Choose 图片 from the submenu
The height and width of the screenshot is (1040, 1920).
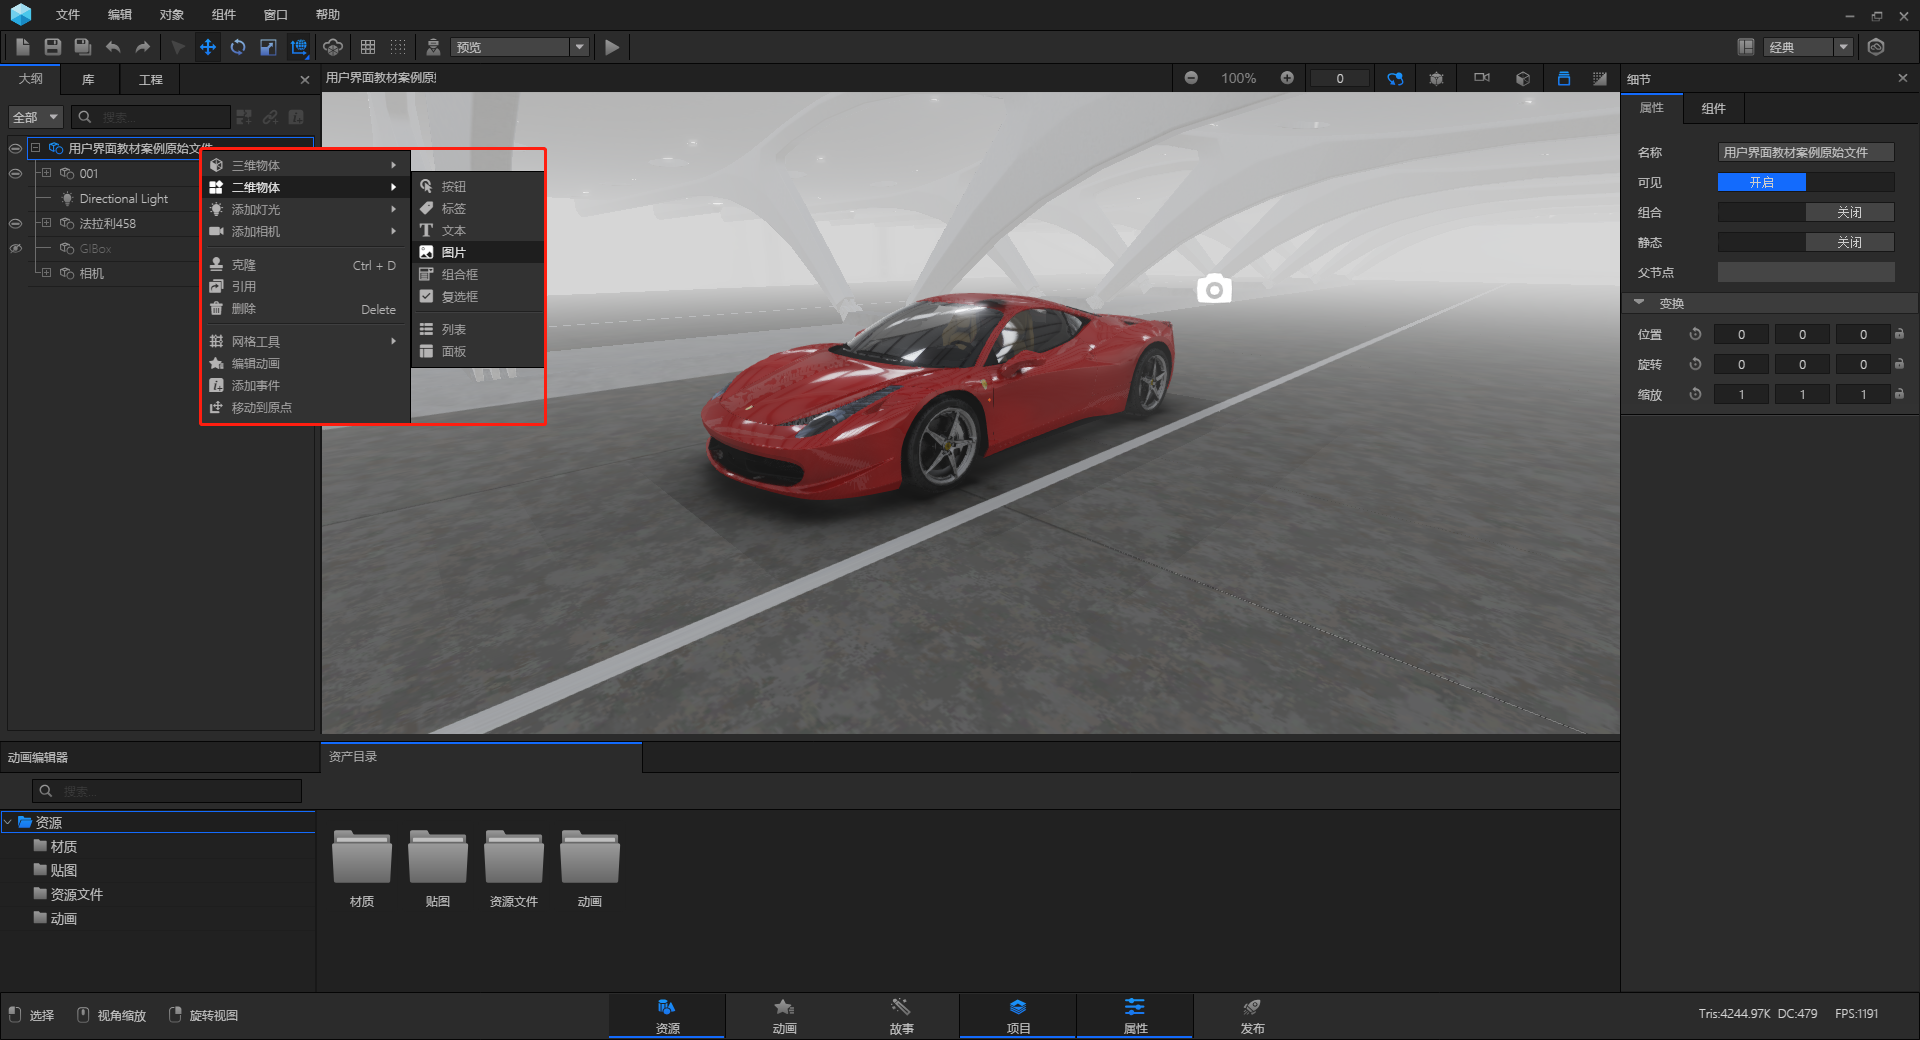pyautogui.click(x=478, y=252)
